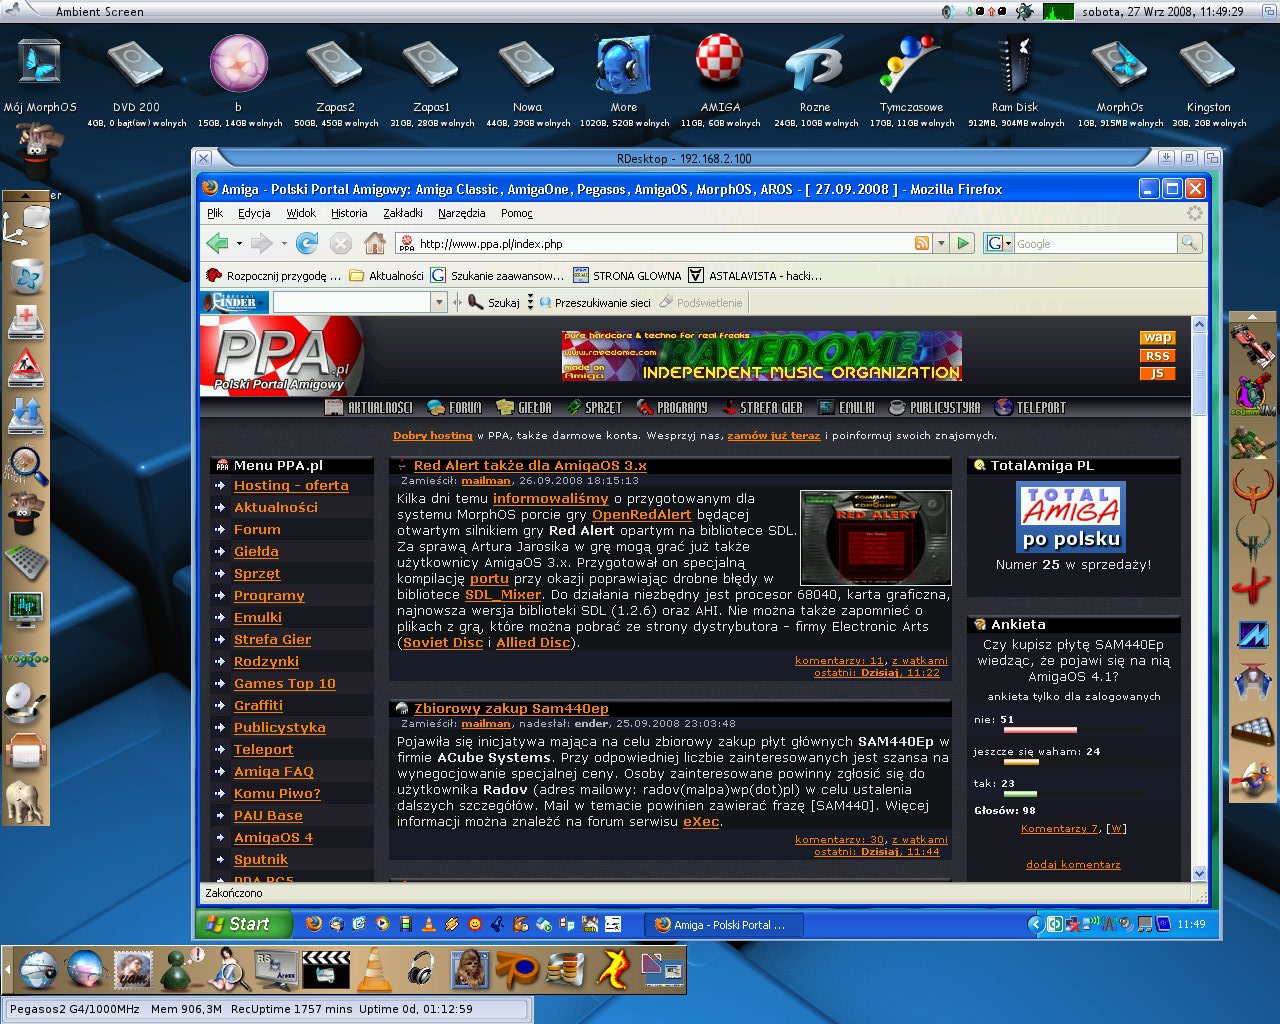Open the magnifying glass icon in left dock

[26, 465]
